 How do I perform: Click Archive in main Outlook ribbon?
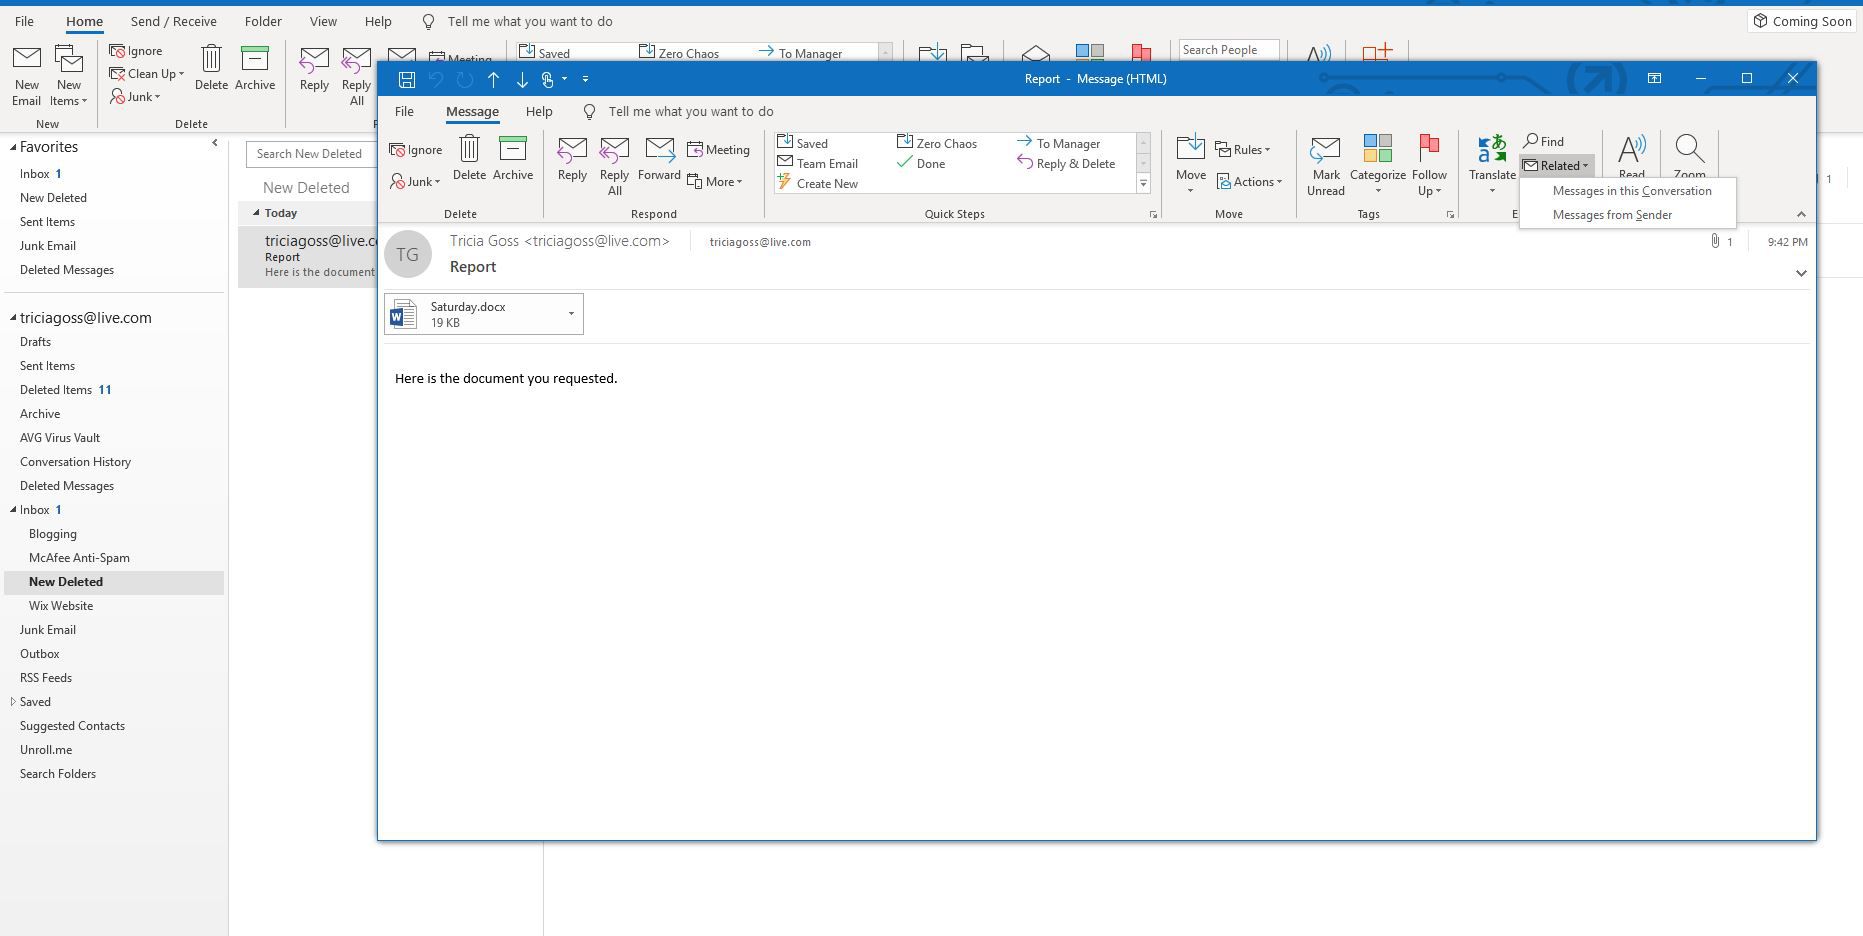255,68
